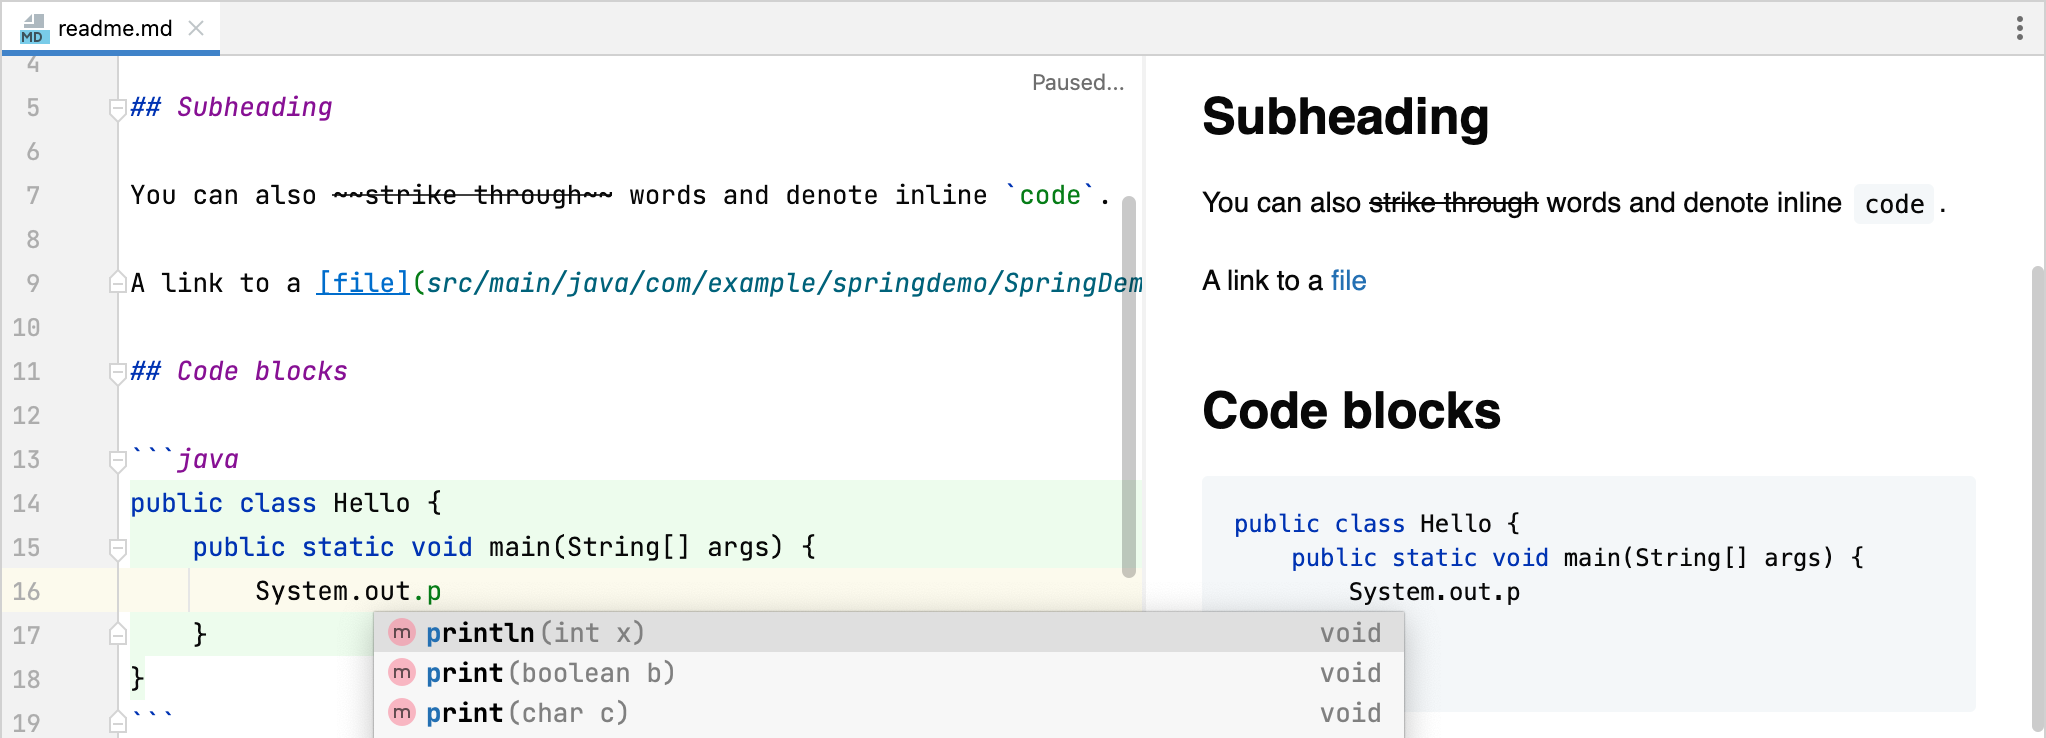Click '## Code blocks' heading in editor
The image size is (2046, 738).
click(x=239, y=371)
